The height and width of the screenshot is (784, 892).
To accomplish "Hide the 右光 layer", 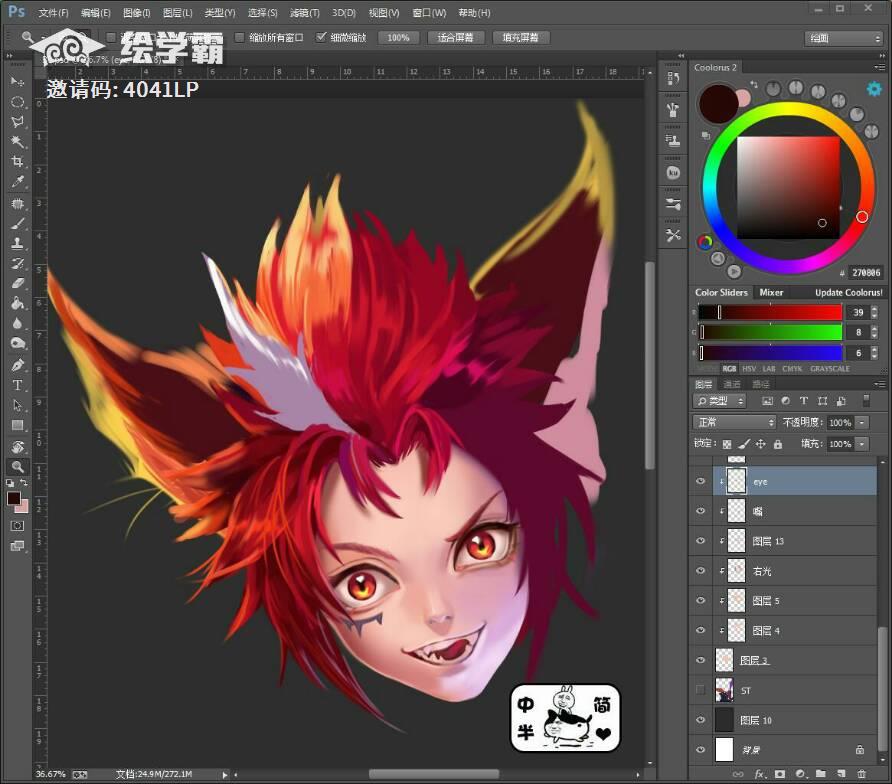I will click(x=701, y=571).
